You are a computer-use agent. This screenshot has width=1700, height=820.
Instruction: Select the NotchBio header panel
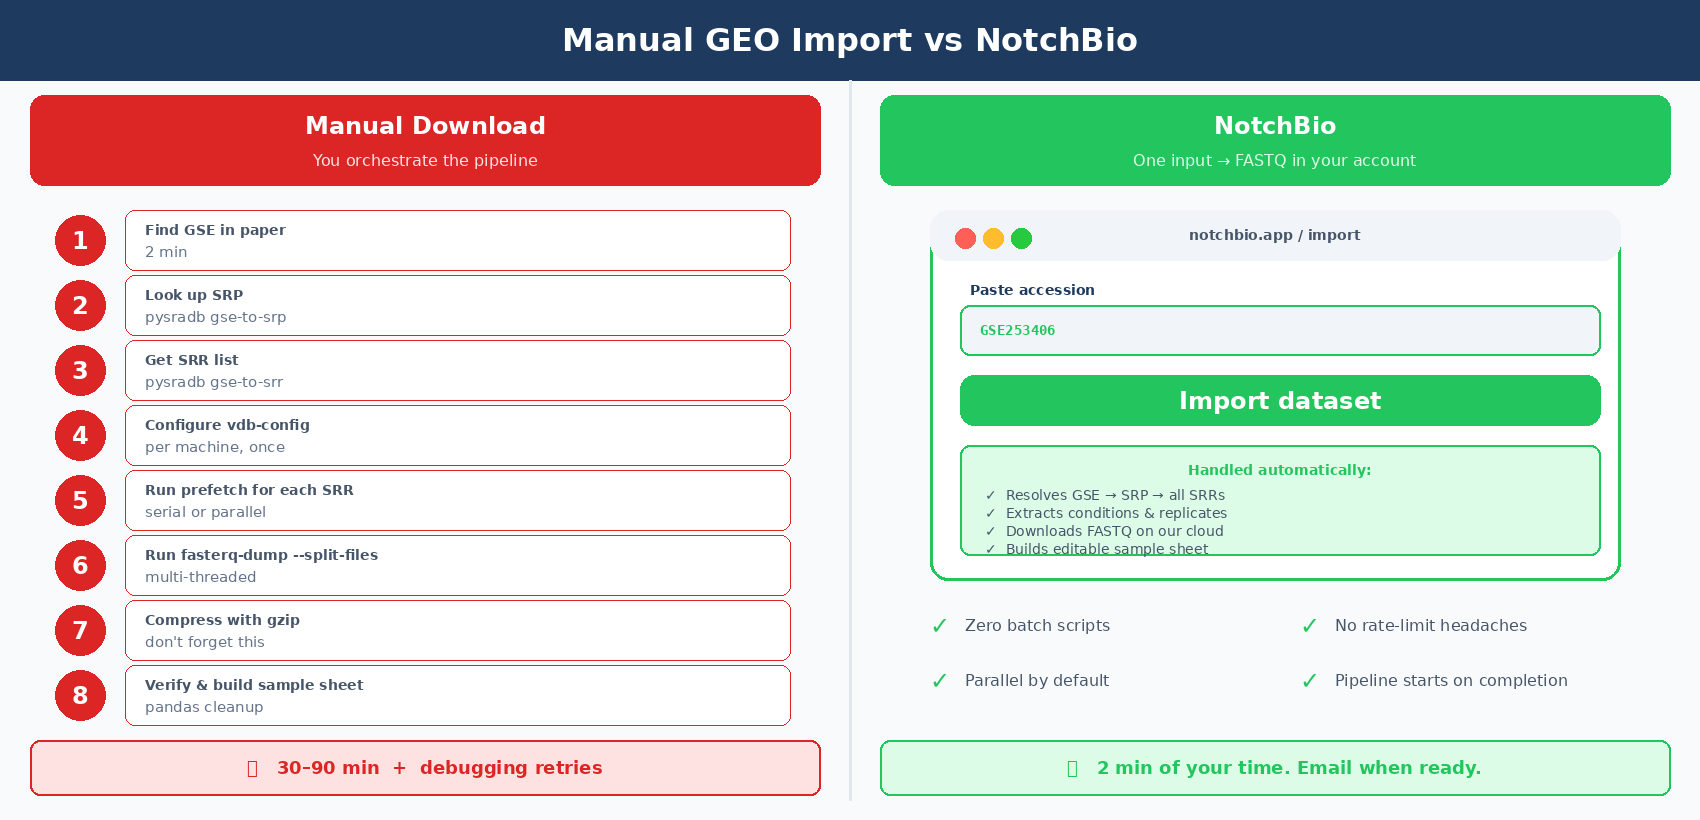1275,140
